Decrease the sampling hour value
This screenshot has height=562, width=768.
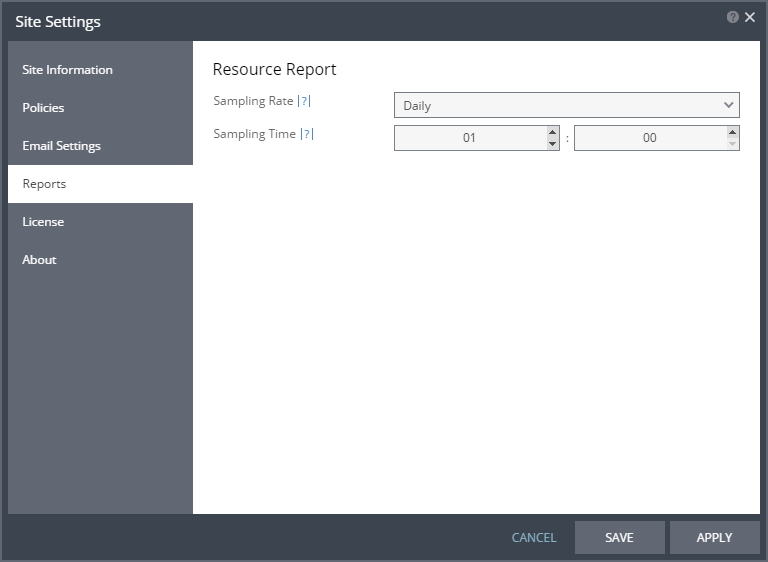tap(552, 144)
